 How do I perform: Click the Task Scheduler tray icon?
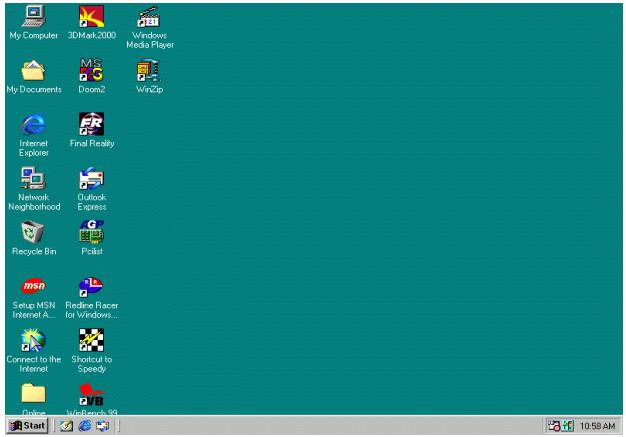click(x=554, y=426)
